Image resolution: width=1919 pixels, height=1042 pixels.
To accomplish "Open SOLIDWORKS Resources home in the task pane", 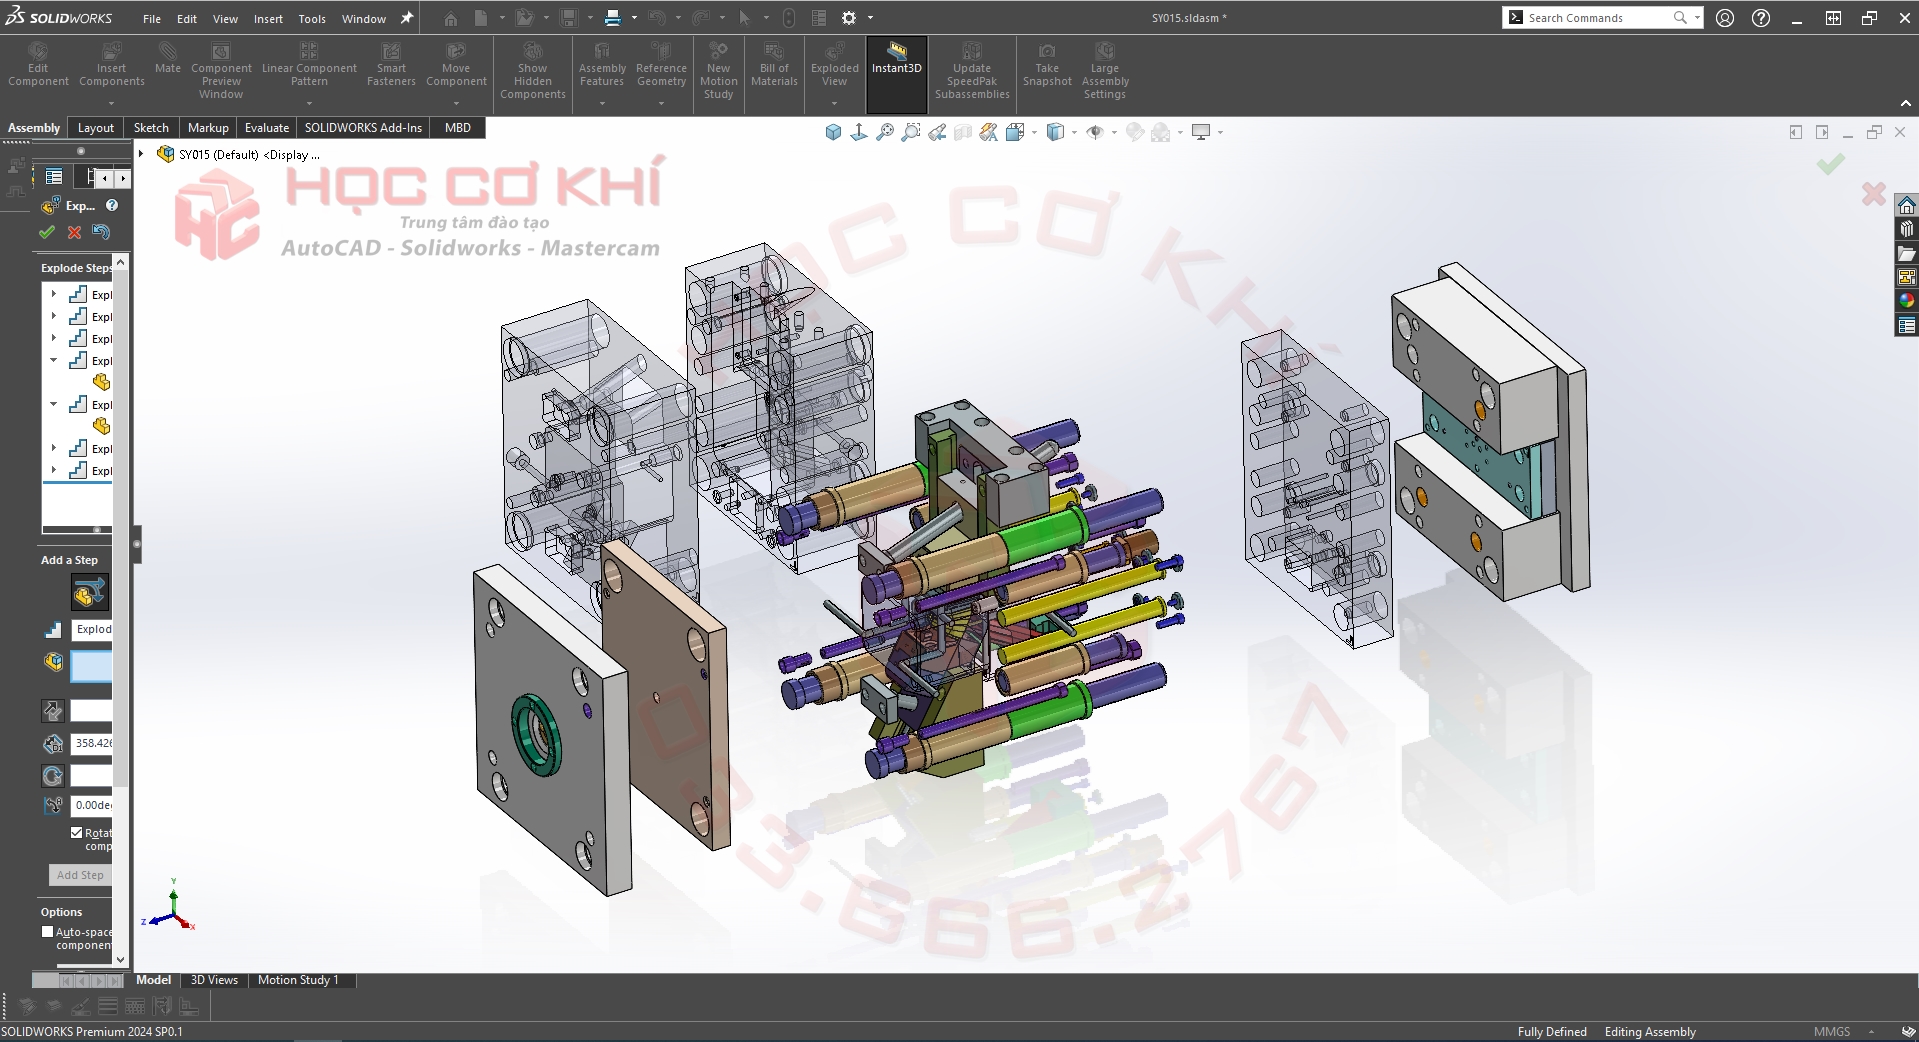I will (1906, 205).
